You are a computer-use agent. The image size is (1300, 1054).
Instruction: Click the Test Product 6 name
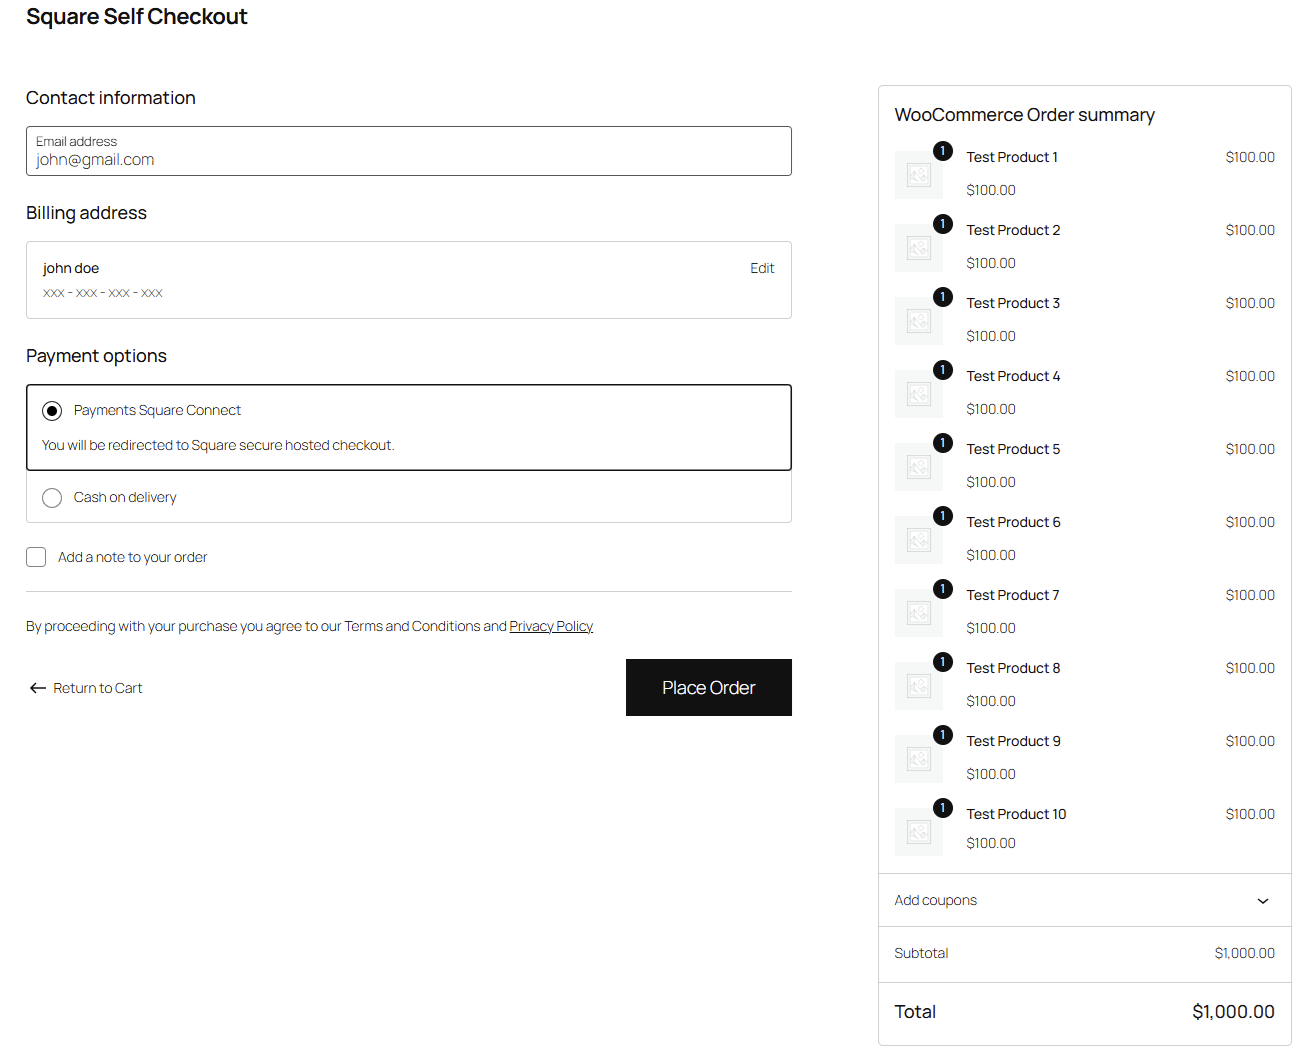[x=1013, y=522]
